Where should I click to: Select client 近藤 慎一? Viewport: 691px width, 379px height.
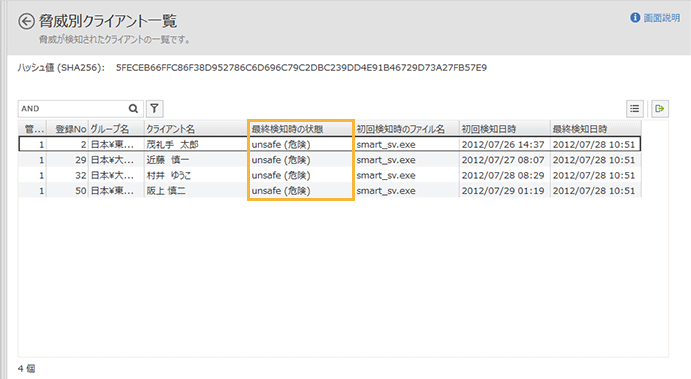point(167,160)
